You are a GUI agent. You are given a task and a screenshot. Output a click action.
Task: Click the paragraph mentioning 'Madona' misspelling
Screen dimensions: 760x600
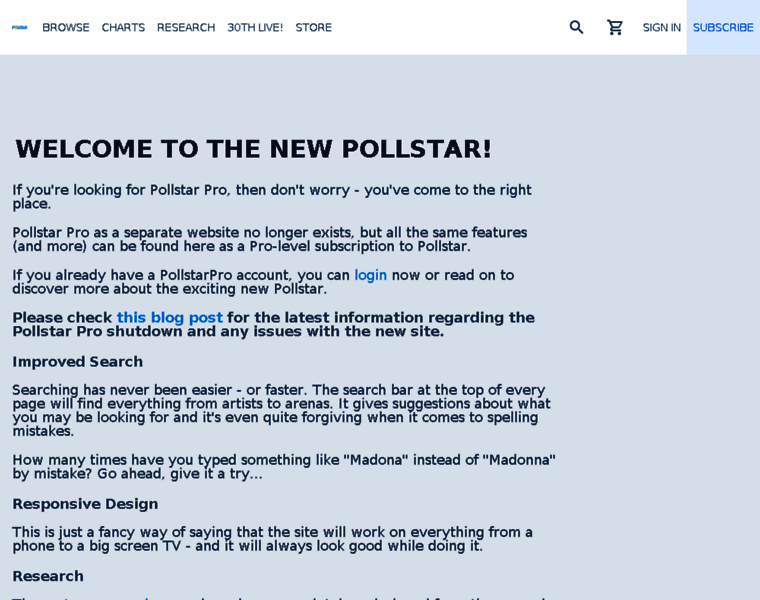(x=283, y=467)
